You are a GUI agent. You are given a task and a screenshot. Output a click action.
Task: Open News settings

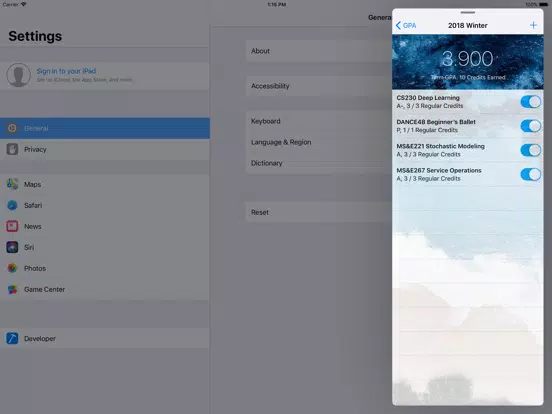[105, 226]
